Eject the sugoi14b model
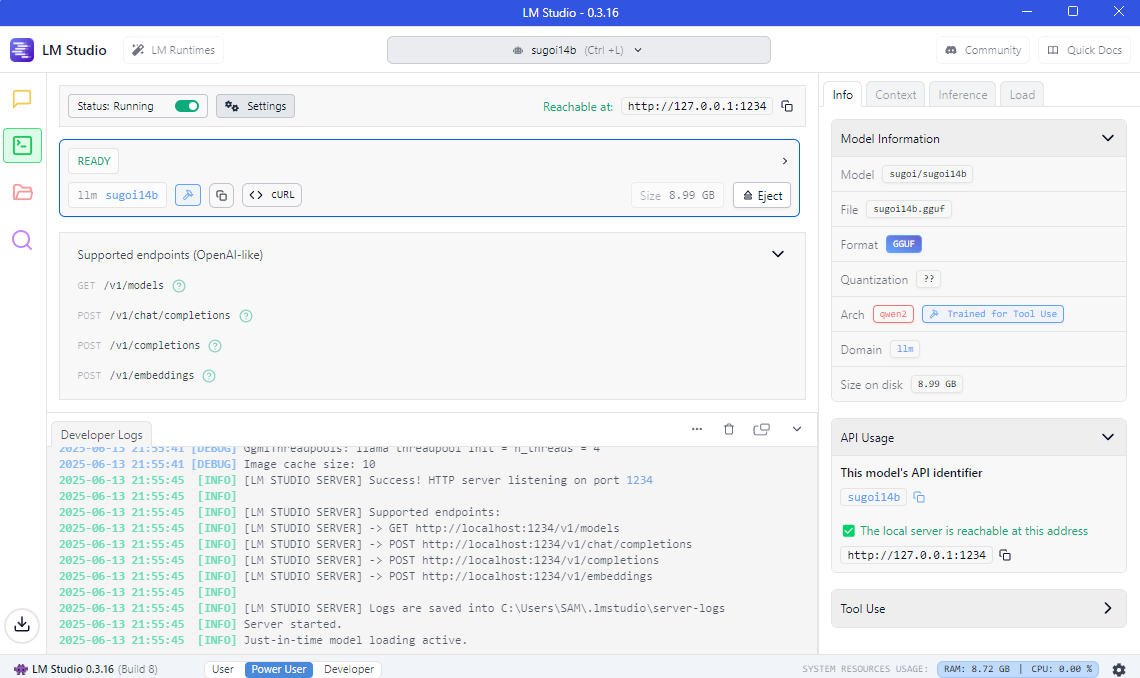The image size is (1140, 678). coord(762,195)
